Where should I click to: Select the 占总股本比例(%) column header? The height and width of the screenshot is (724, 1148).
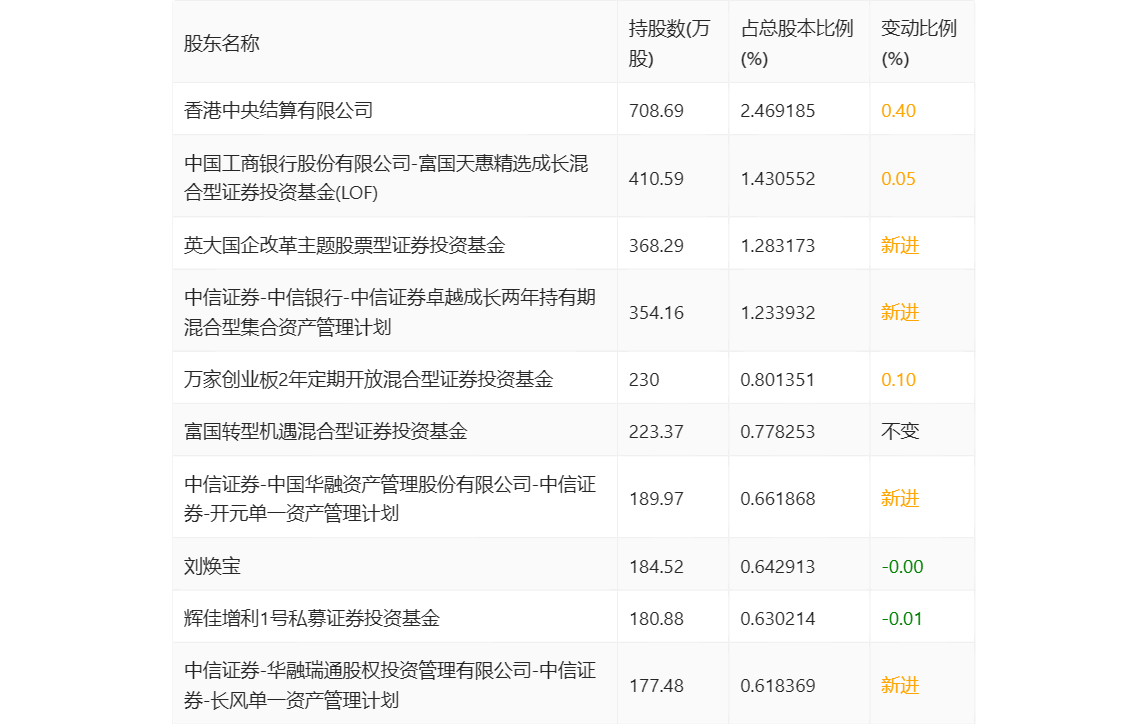[796, 43]
